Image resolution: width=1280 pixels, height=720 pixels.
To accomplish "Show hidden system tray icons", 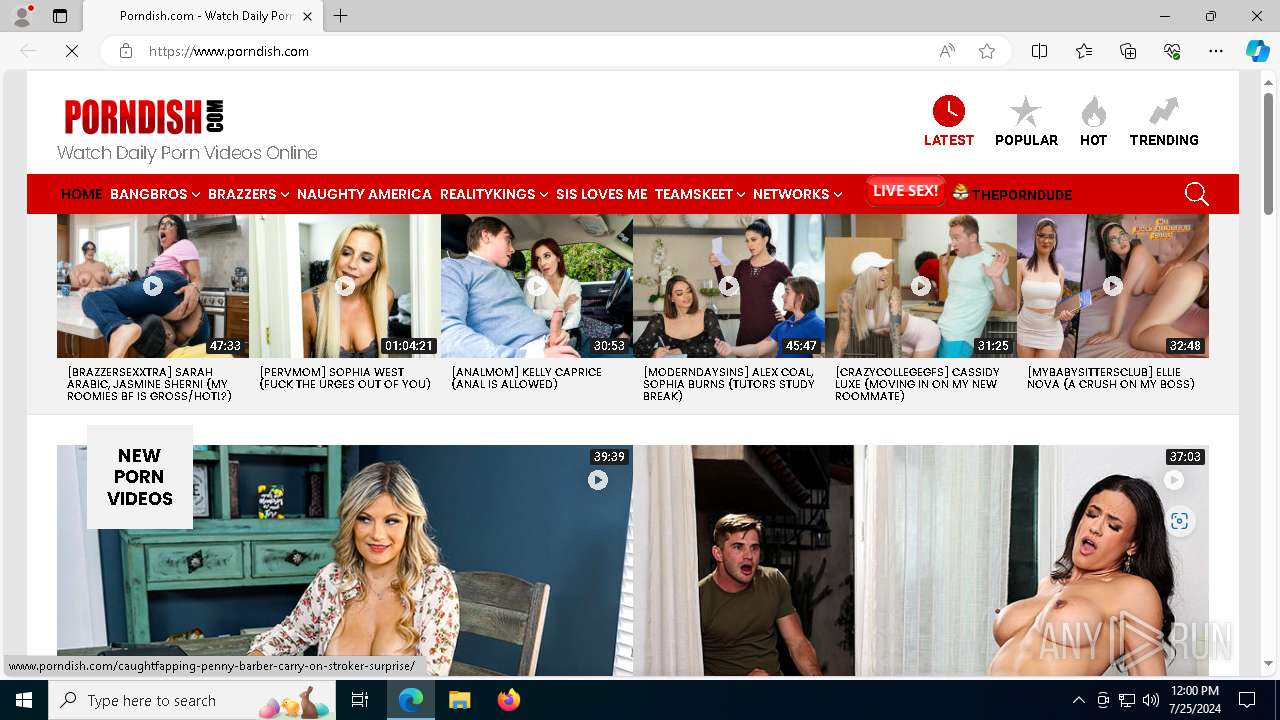I will pos(1078,700).
